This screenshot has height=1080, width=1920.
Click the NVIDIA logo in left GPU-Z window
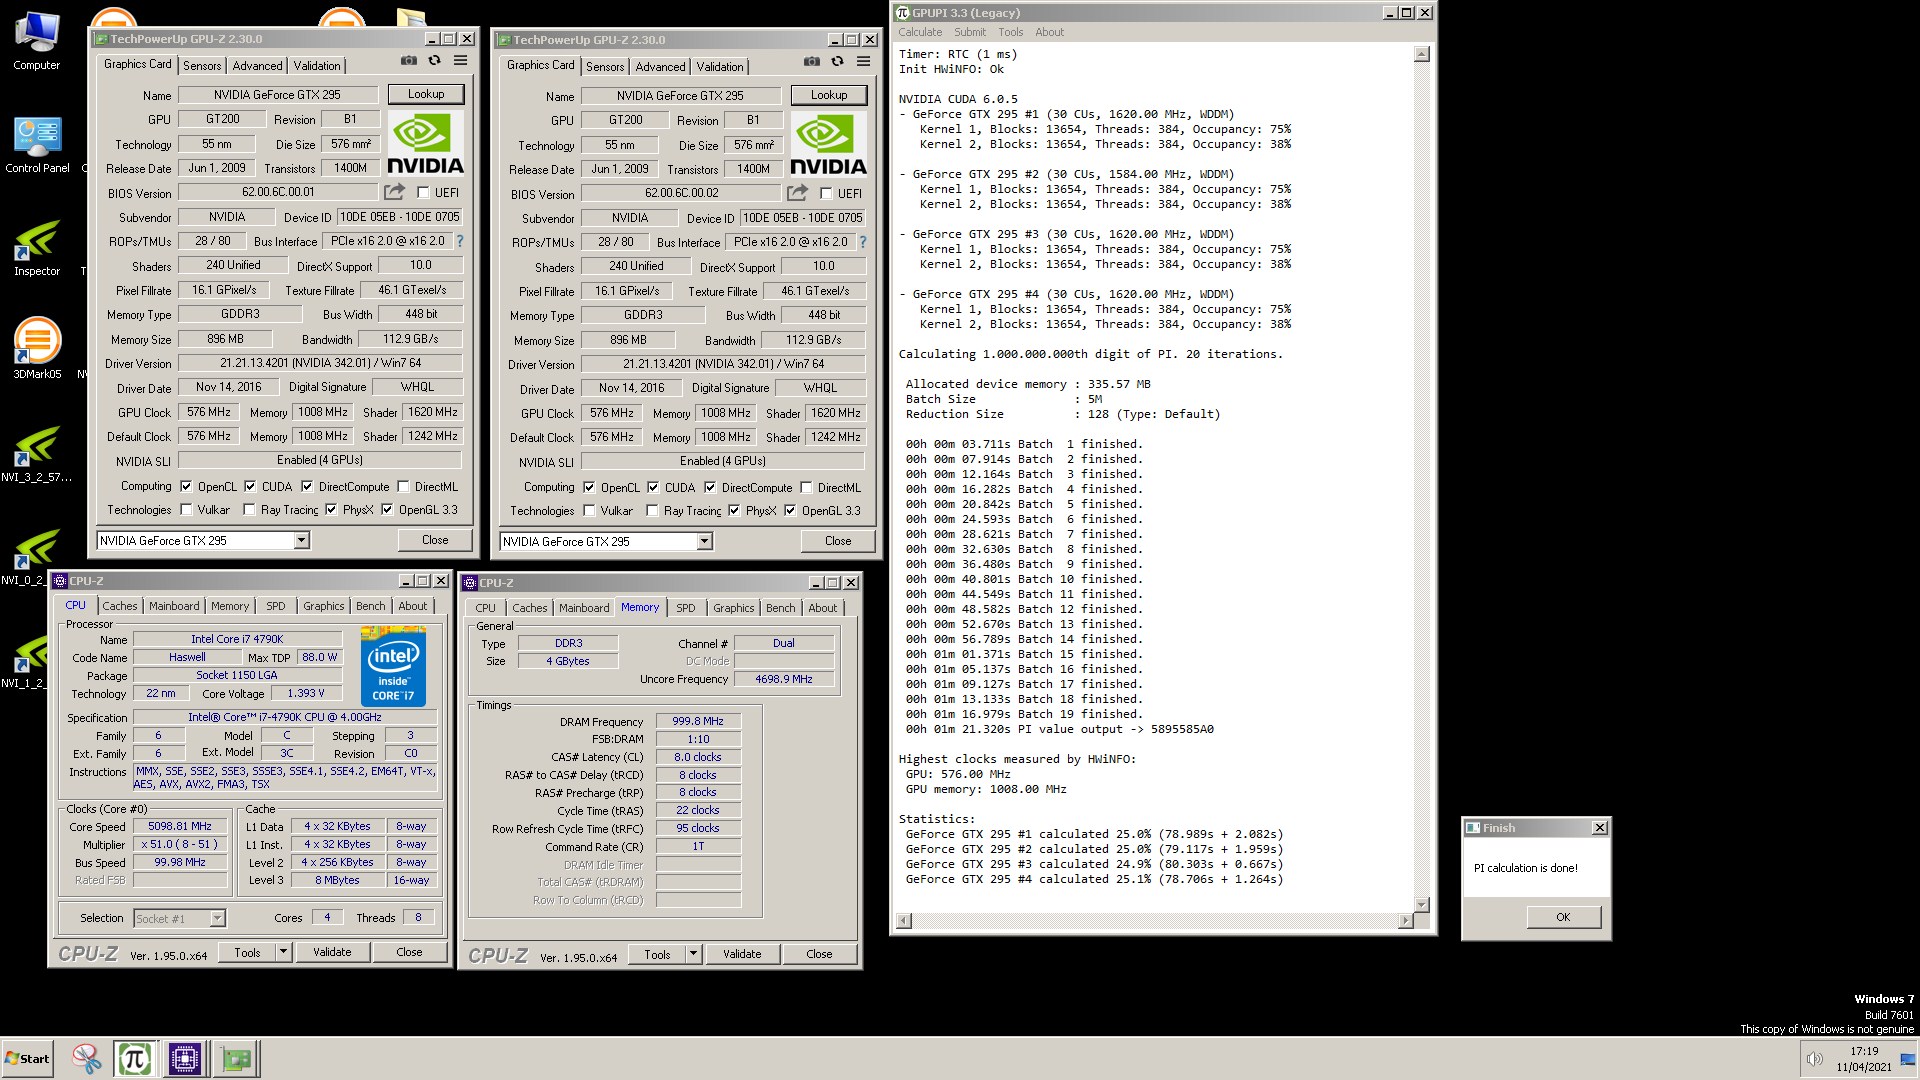[x=425, y=144]
